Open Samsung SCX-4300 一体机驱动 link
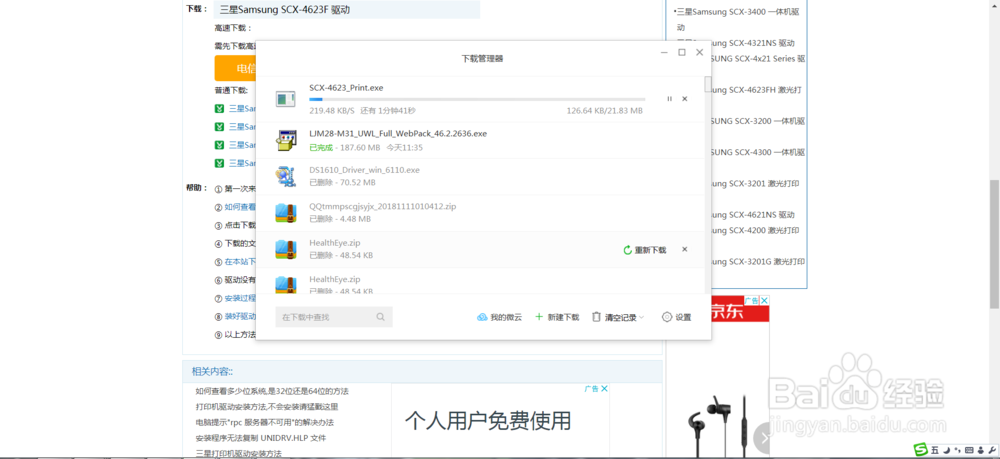This screenshot has height=459, width=1000. 758,152
